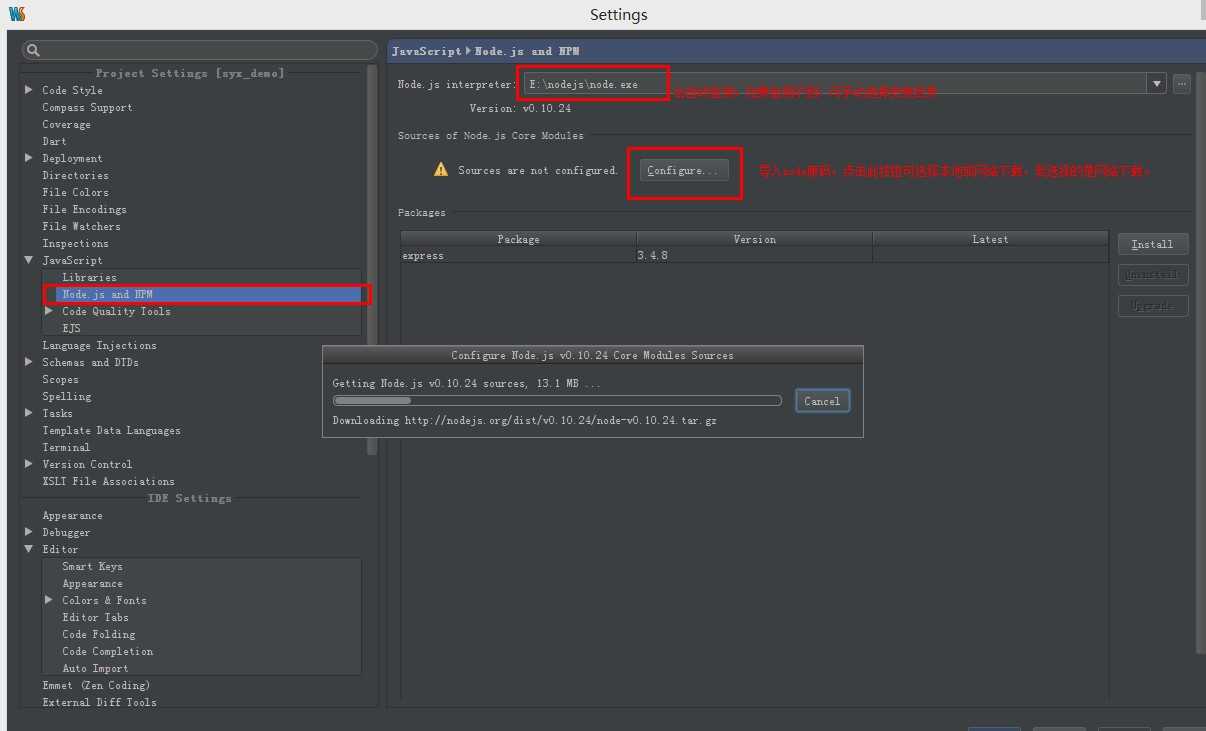
Task: Expand Schemas and DTDs node
Action: [x=29, y=362]
